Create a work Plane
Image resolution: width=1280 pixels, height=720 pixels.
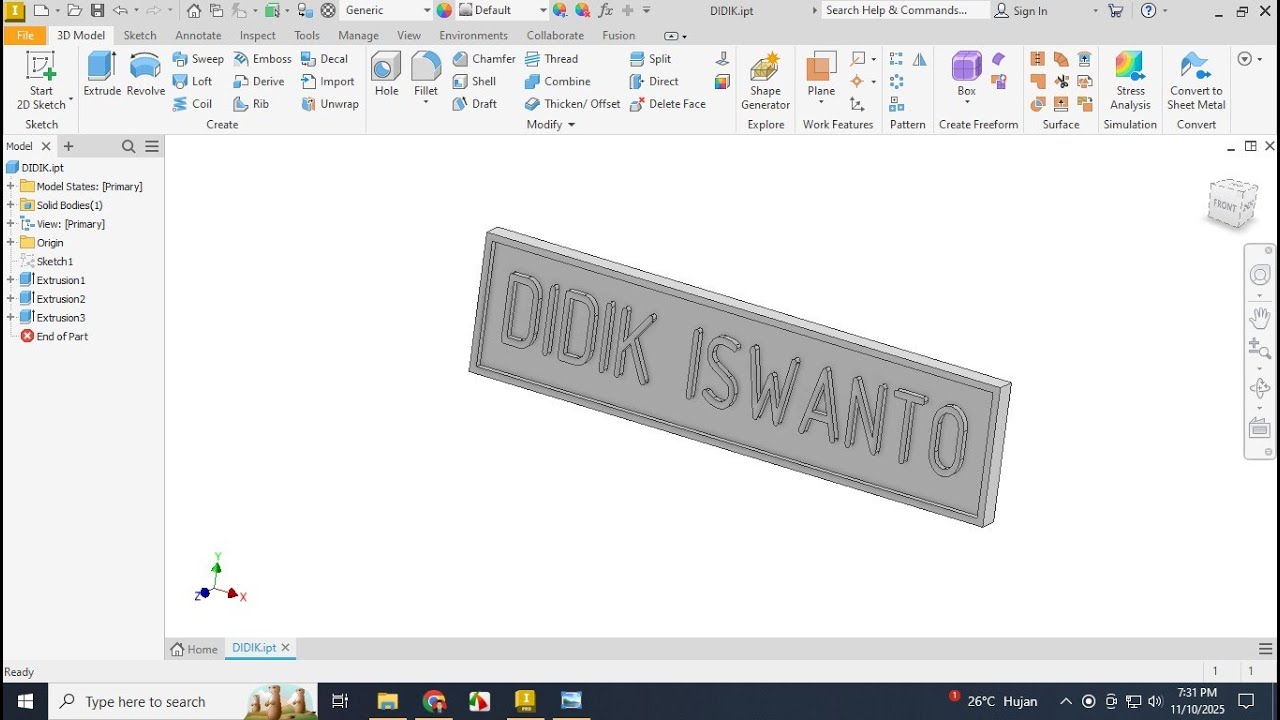(821, 75)
